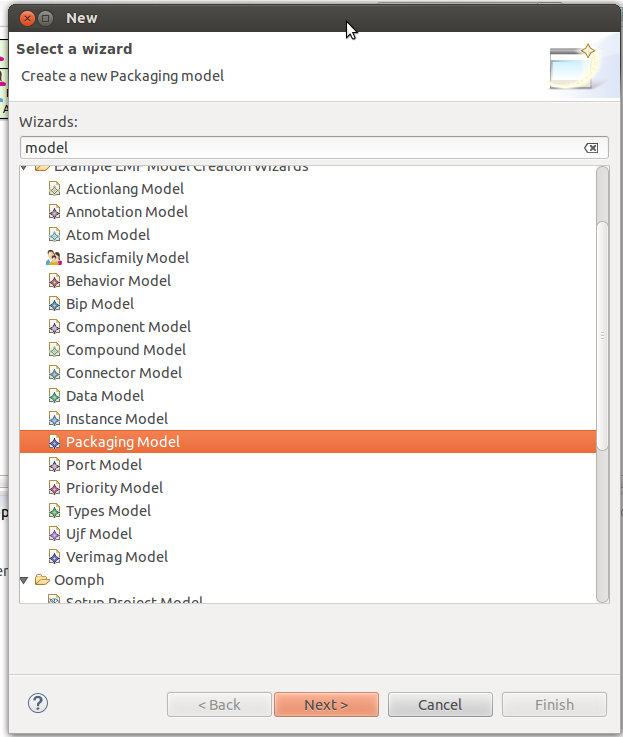This screenshot has width=623, height=737.
Task: Click the New dialog title bar
Action: coord(314,18)
